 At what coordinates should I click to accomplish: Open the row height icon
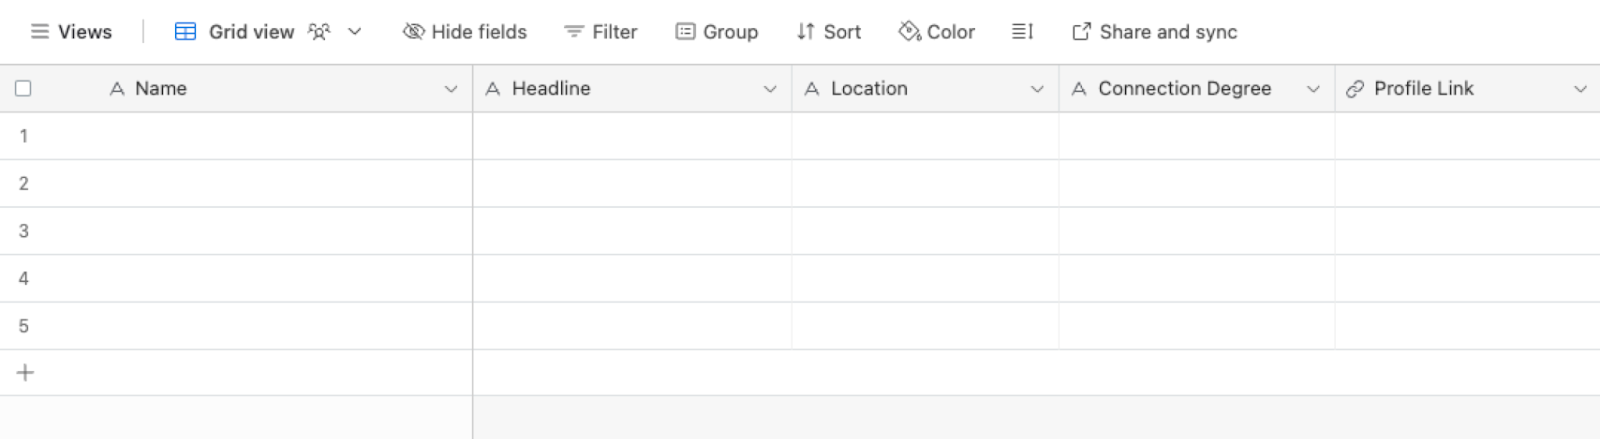1022,32
